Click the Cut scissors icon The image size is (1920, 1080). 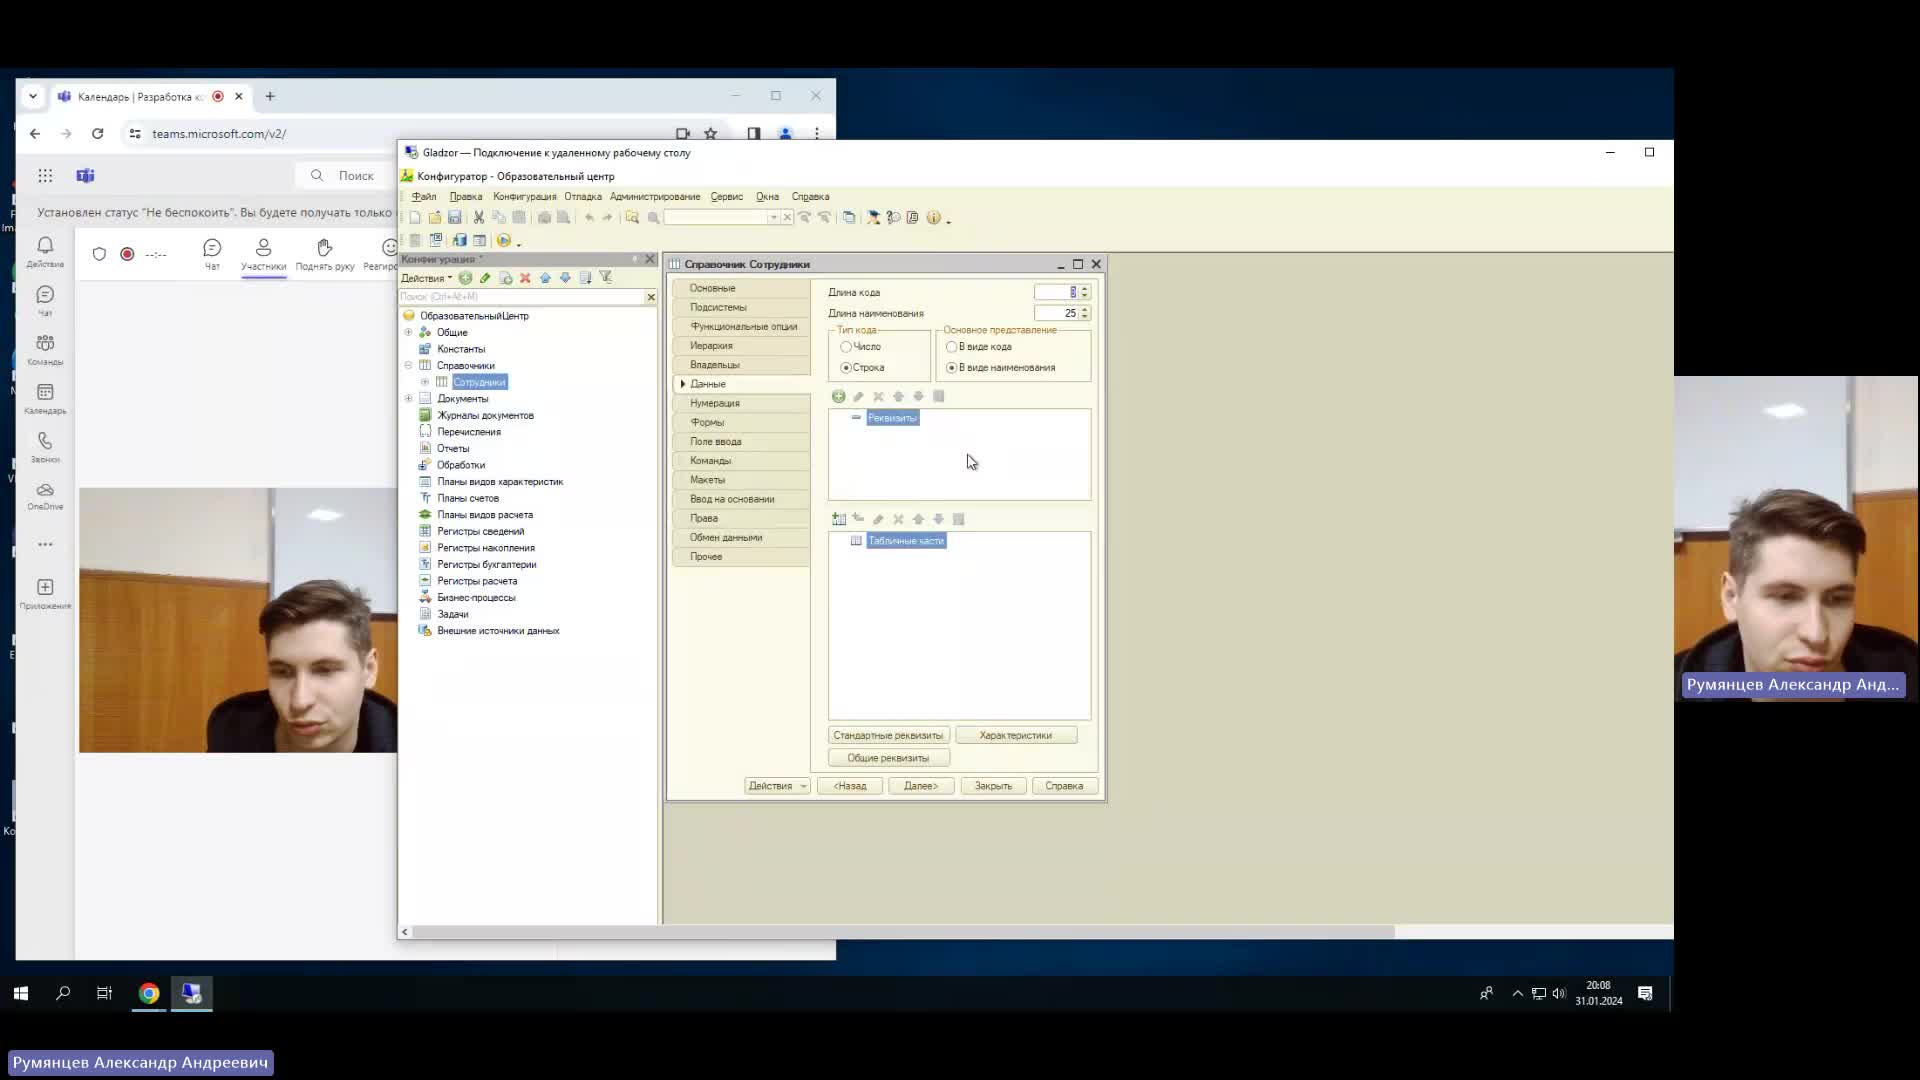[x=479, y=218]
